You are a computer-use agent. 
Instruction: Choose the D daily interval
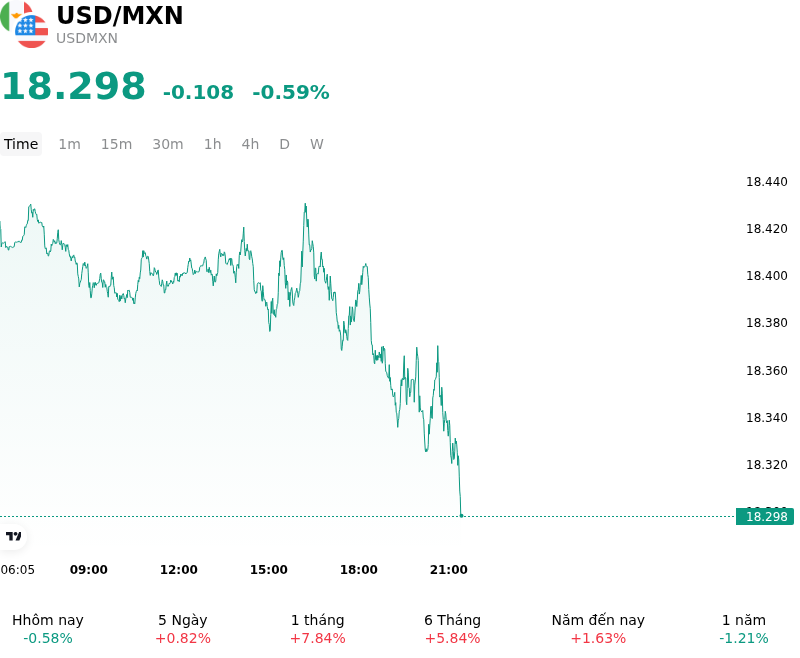284,144
